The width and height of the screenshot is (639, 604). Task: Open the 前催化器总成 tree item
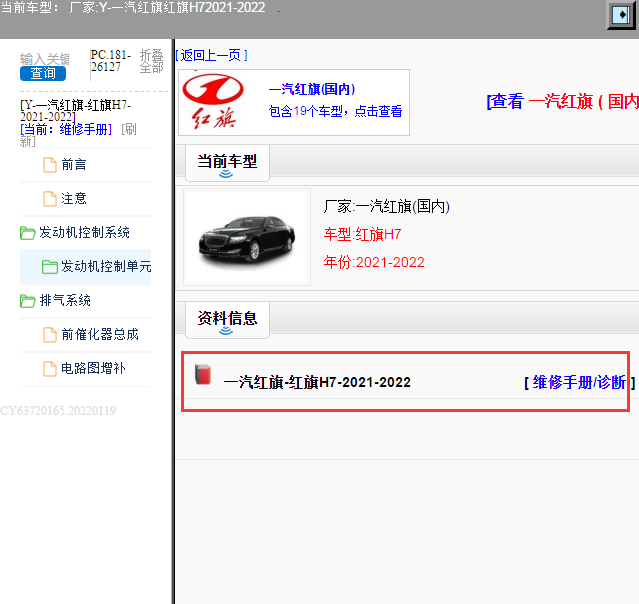[100, 335]
